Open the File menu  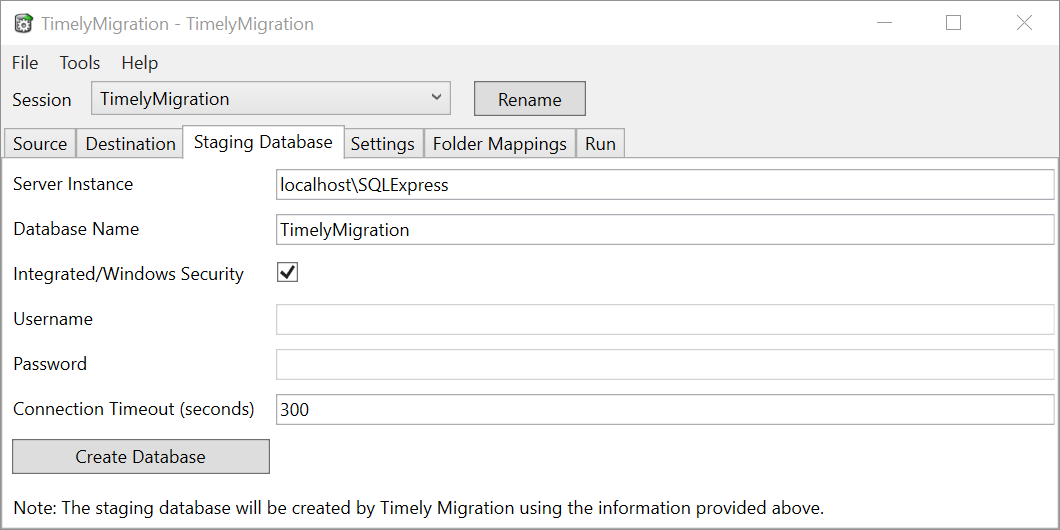click(25, 63)
